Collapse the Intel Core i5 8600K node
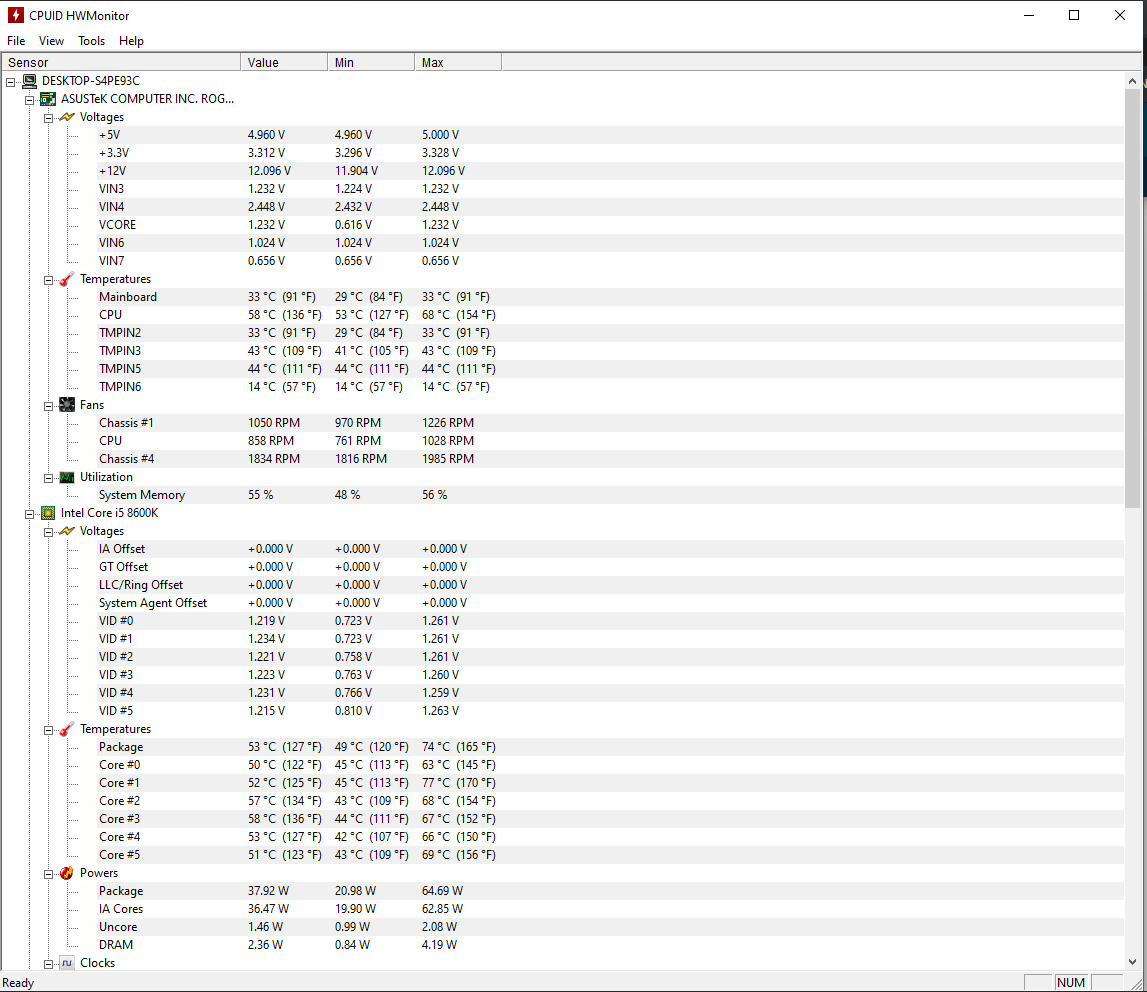 coord(29,514)
